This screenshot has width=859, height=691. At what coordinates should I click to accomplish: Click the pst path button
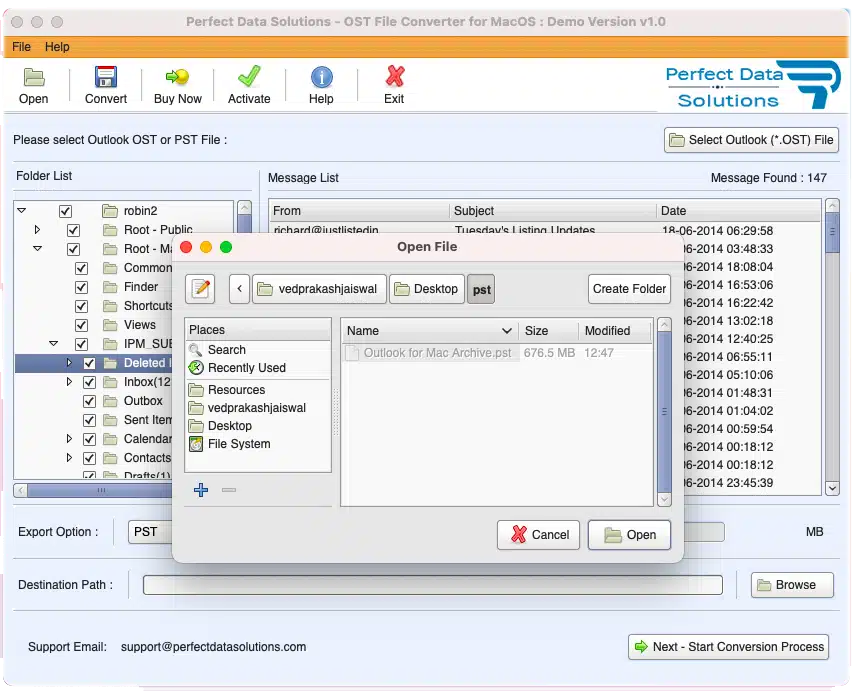coord(482,289)
